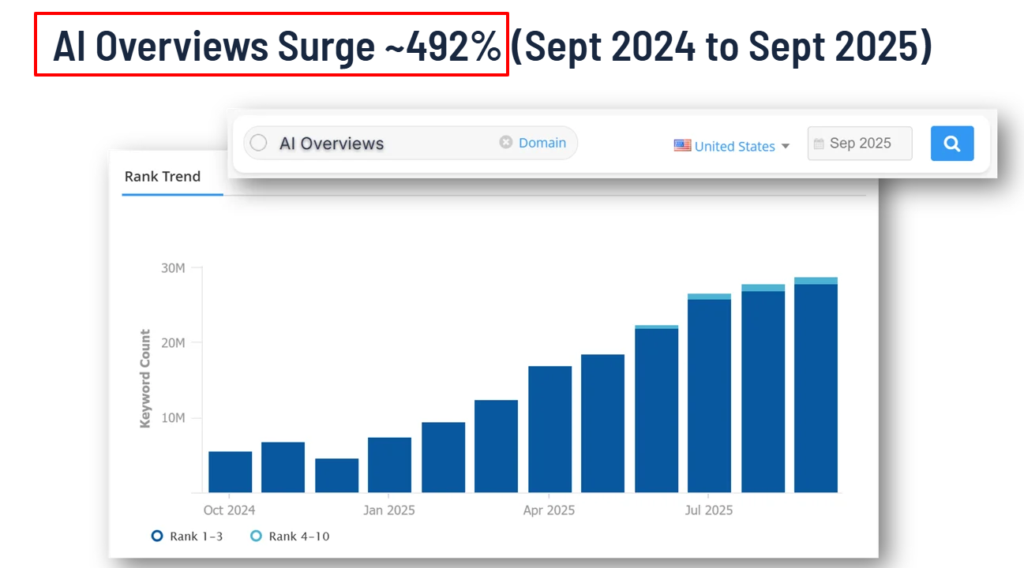Click the United States flag icon
Screen dimensions: 1024x568
point(682,145)
